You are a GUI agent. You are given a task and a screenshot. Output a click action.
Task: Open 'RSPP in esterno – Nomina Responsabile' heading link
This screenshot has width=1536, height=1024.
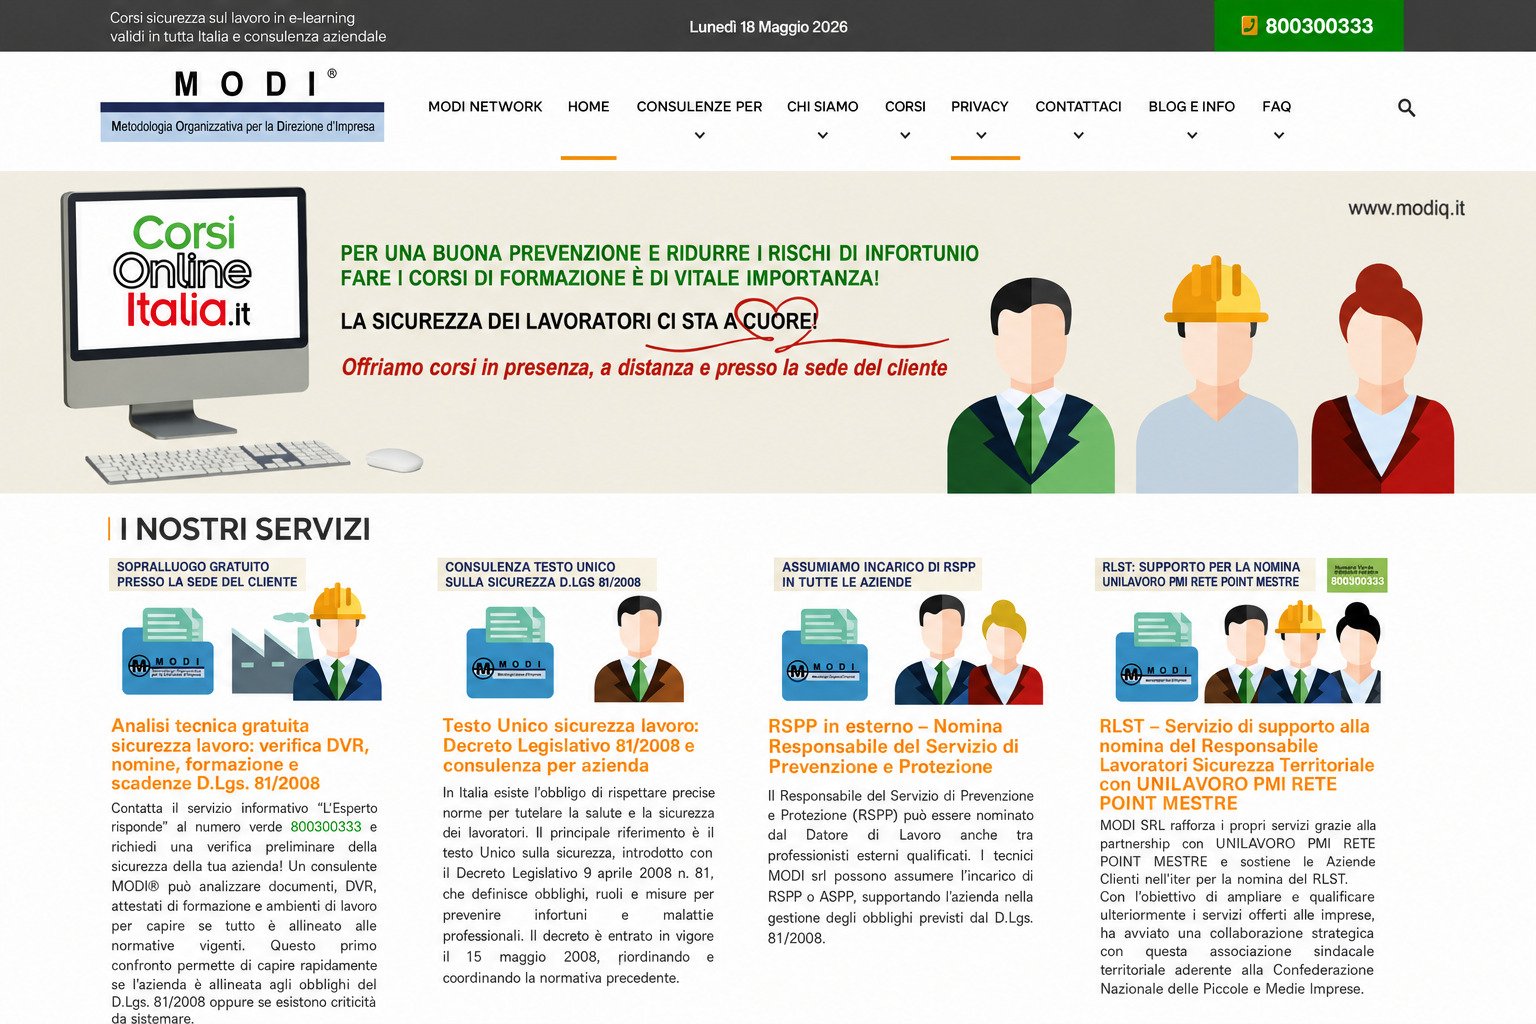(x=893, y=746)
